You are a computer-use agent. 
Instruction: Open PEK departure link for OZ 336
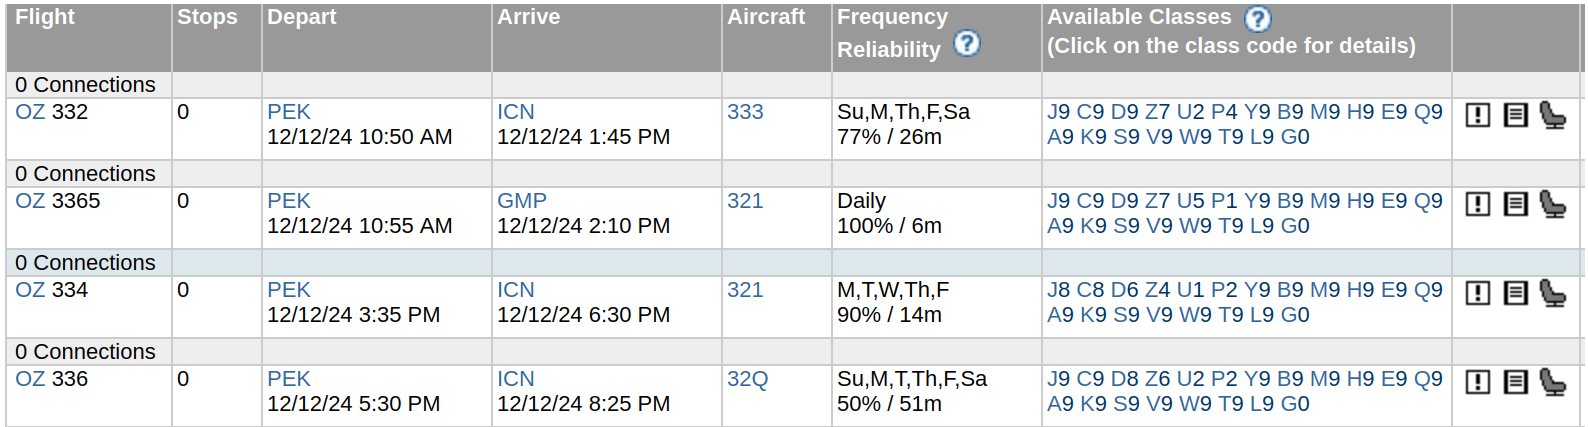click(x=288, y=379)
